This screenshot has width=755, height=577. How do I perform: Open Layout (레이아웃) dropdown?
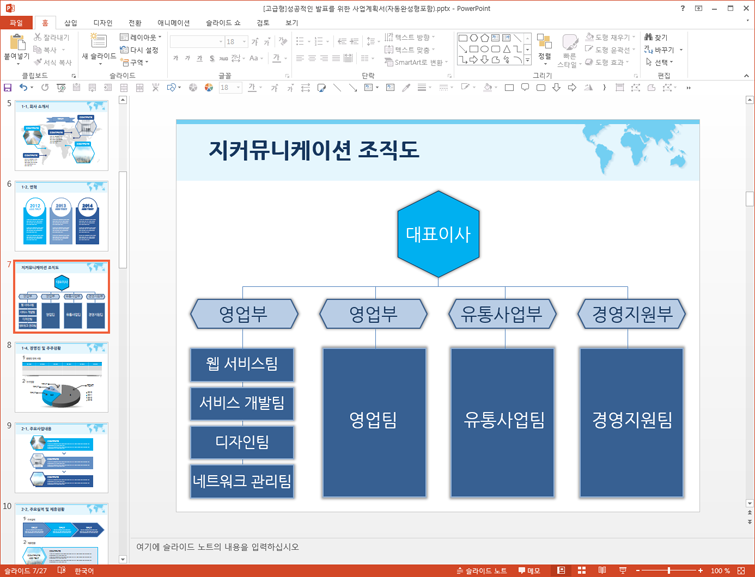coord(141,37)
